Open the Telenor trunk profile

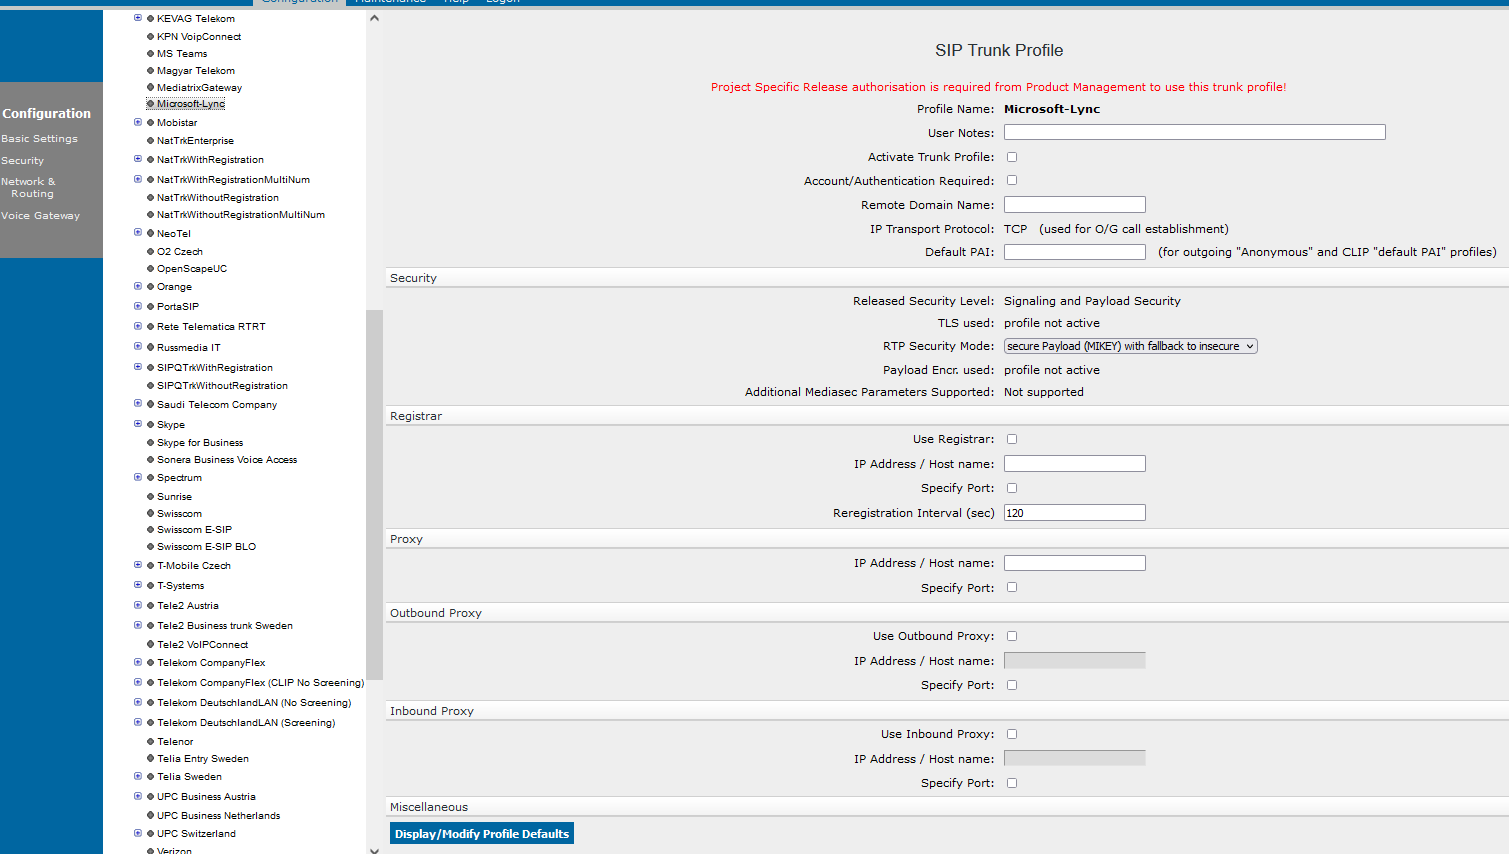tap(175, 742)
